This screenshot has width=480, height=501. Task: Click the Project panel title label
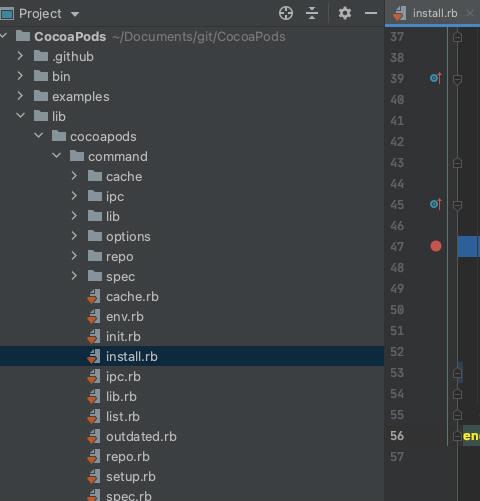tap(40, 14)
